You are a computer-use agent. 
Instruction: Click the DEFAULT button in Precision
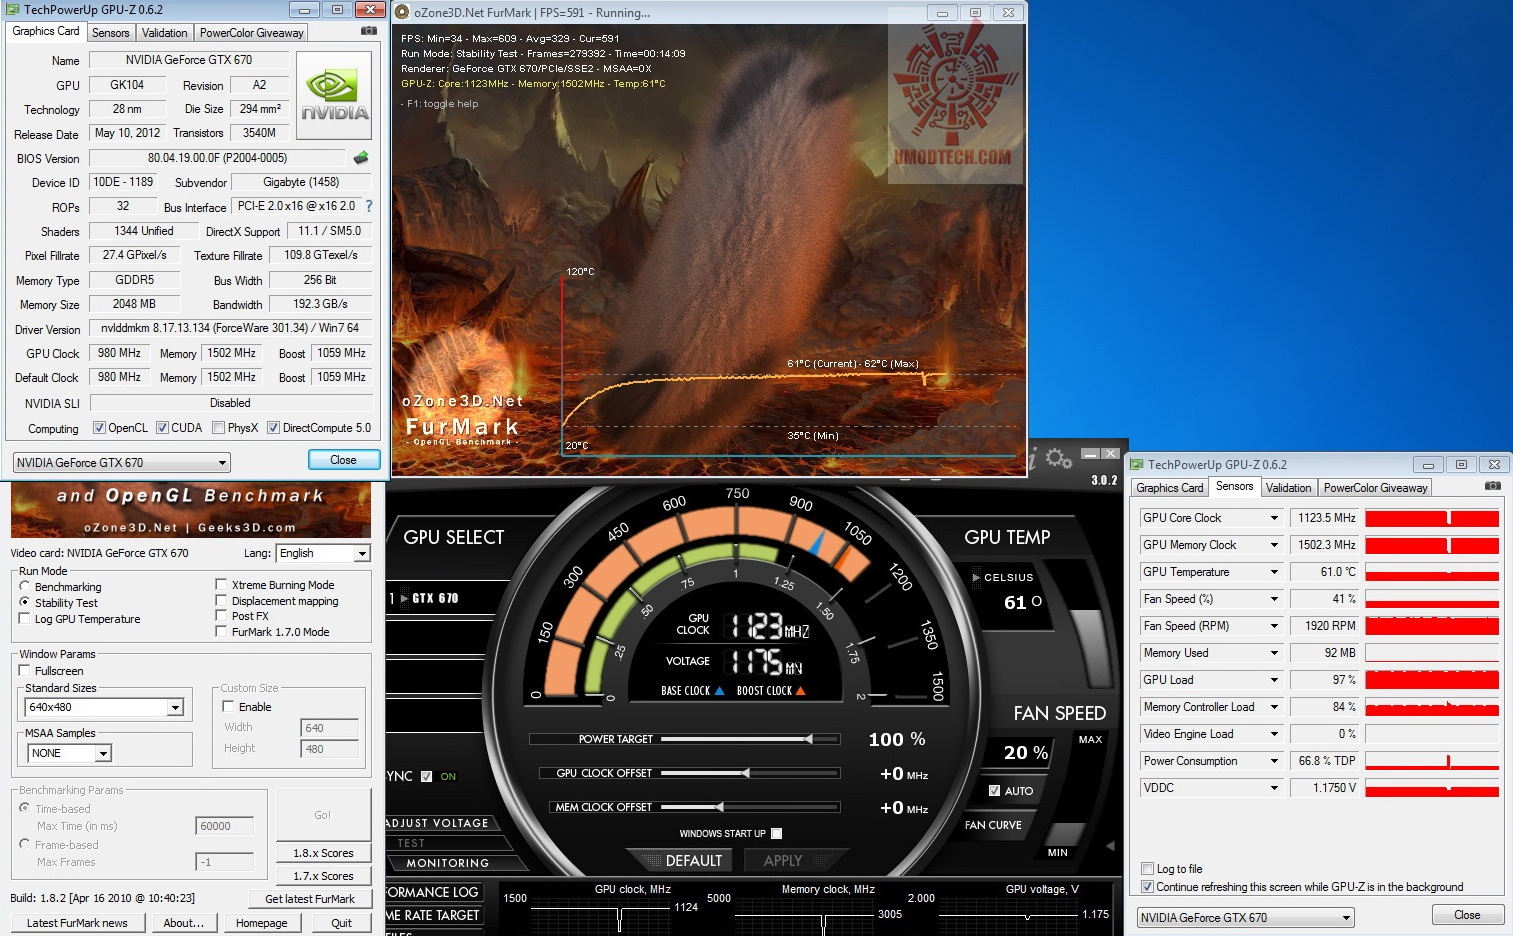coord(693,860)
